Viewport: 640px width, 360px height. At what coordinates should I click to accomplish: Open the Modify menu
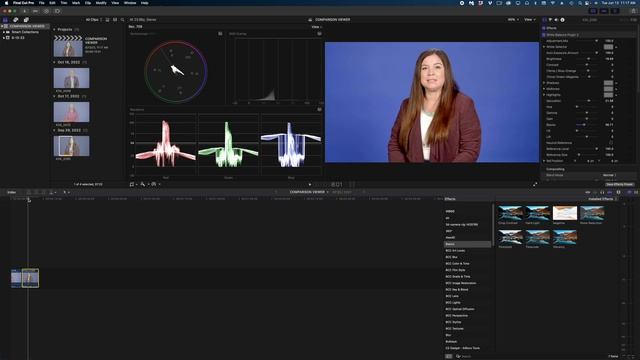point(101,3)
